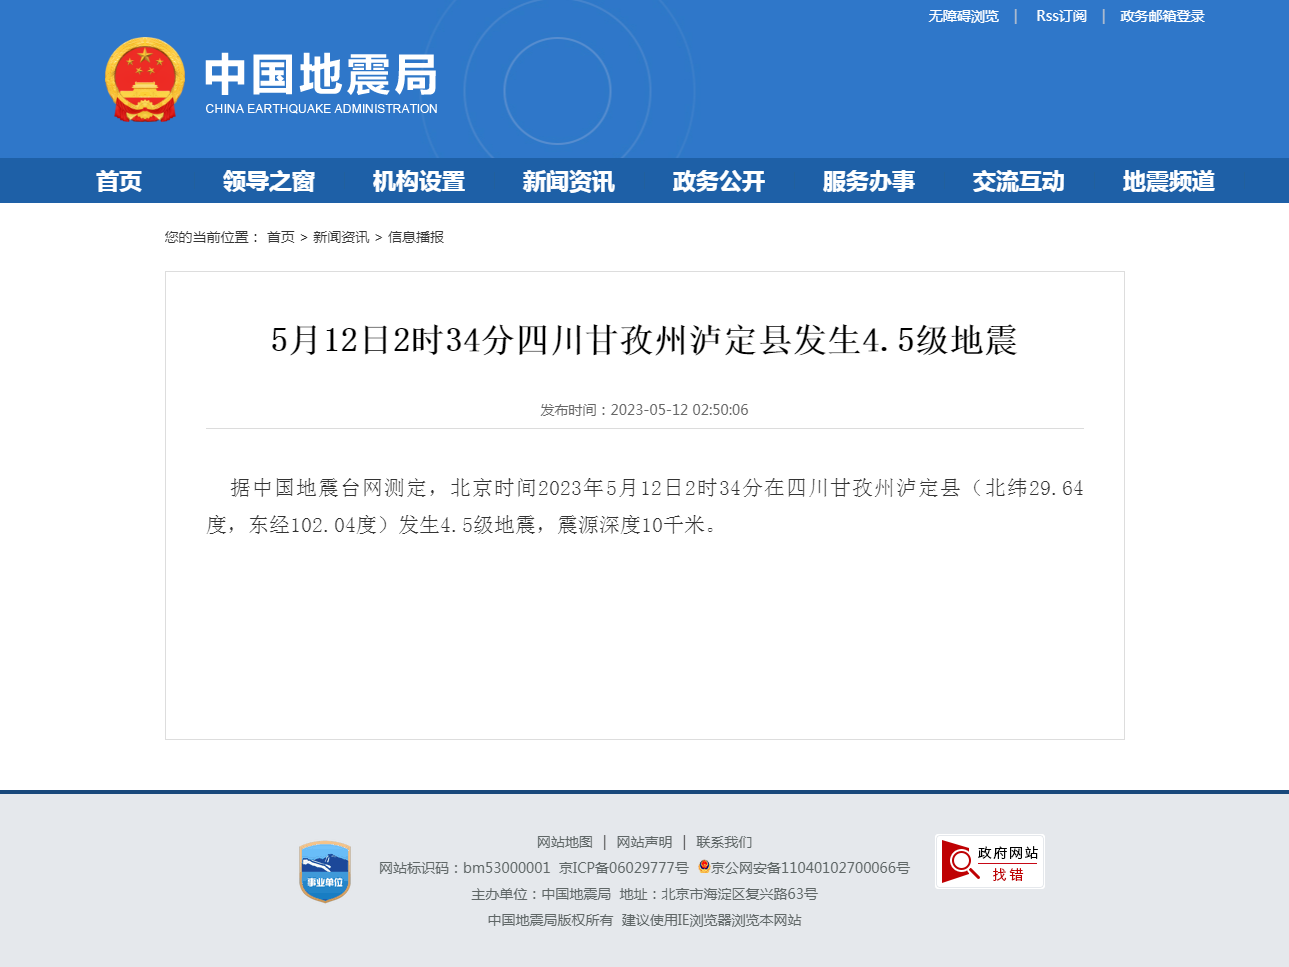
Task: Open the 新闻资讯 menu
Action: pos(569,181)
